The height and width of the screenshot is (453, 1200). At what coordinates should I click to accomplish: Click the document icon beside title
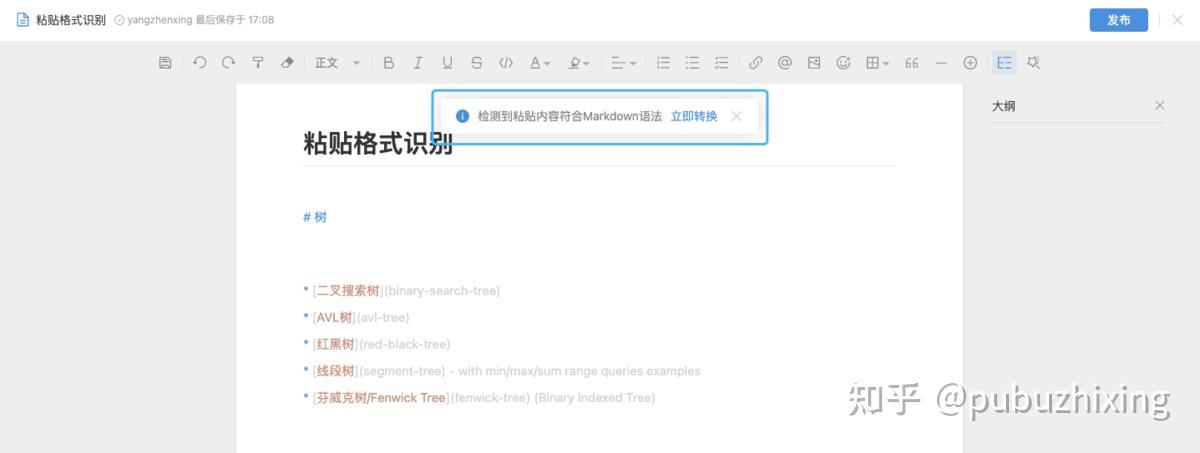[x=22, y=20]
